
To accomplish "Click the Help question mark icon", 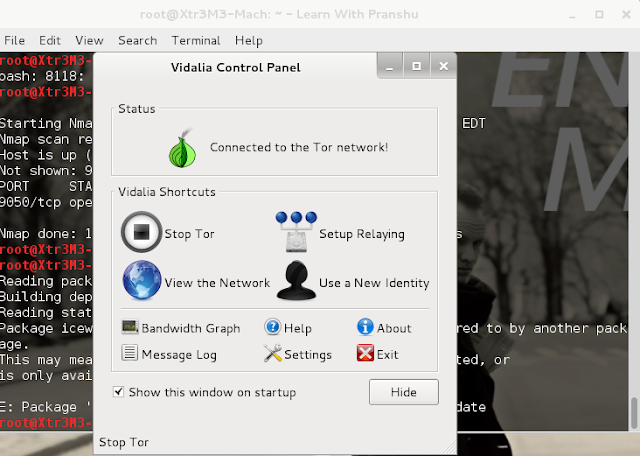I will click(272, 327).
